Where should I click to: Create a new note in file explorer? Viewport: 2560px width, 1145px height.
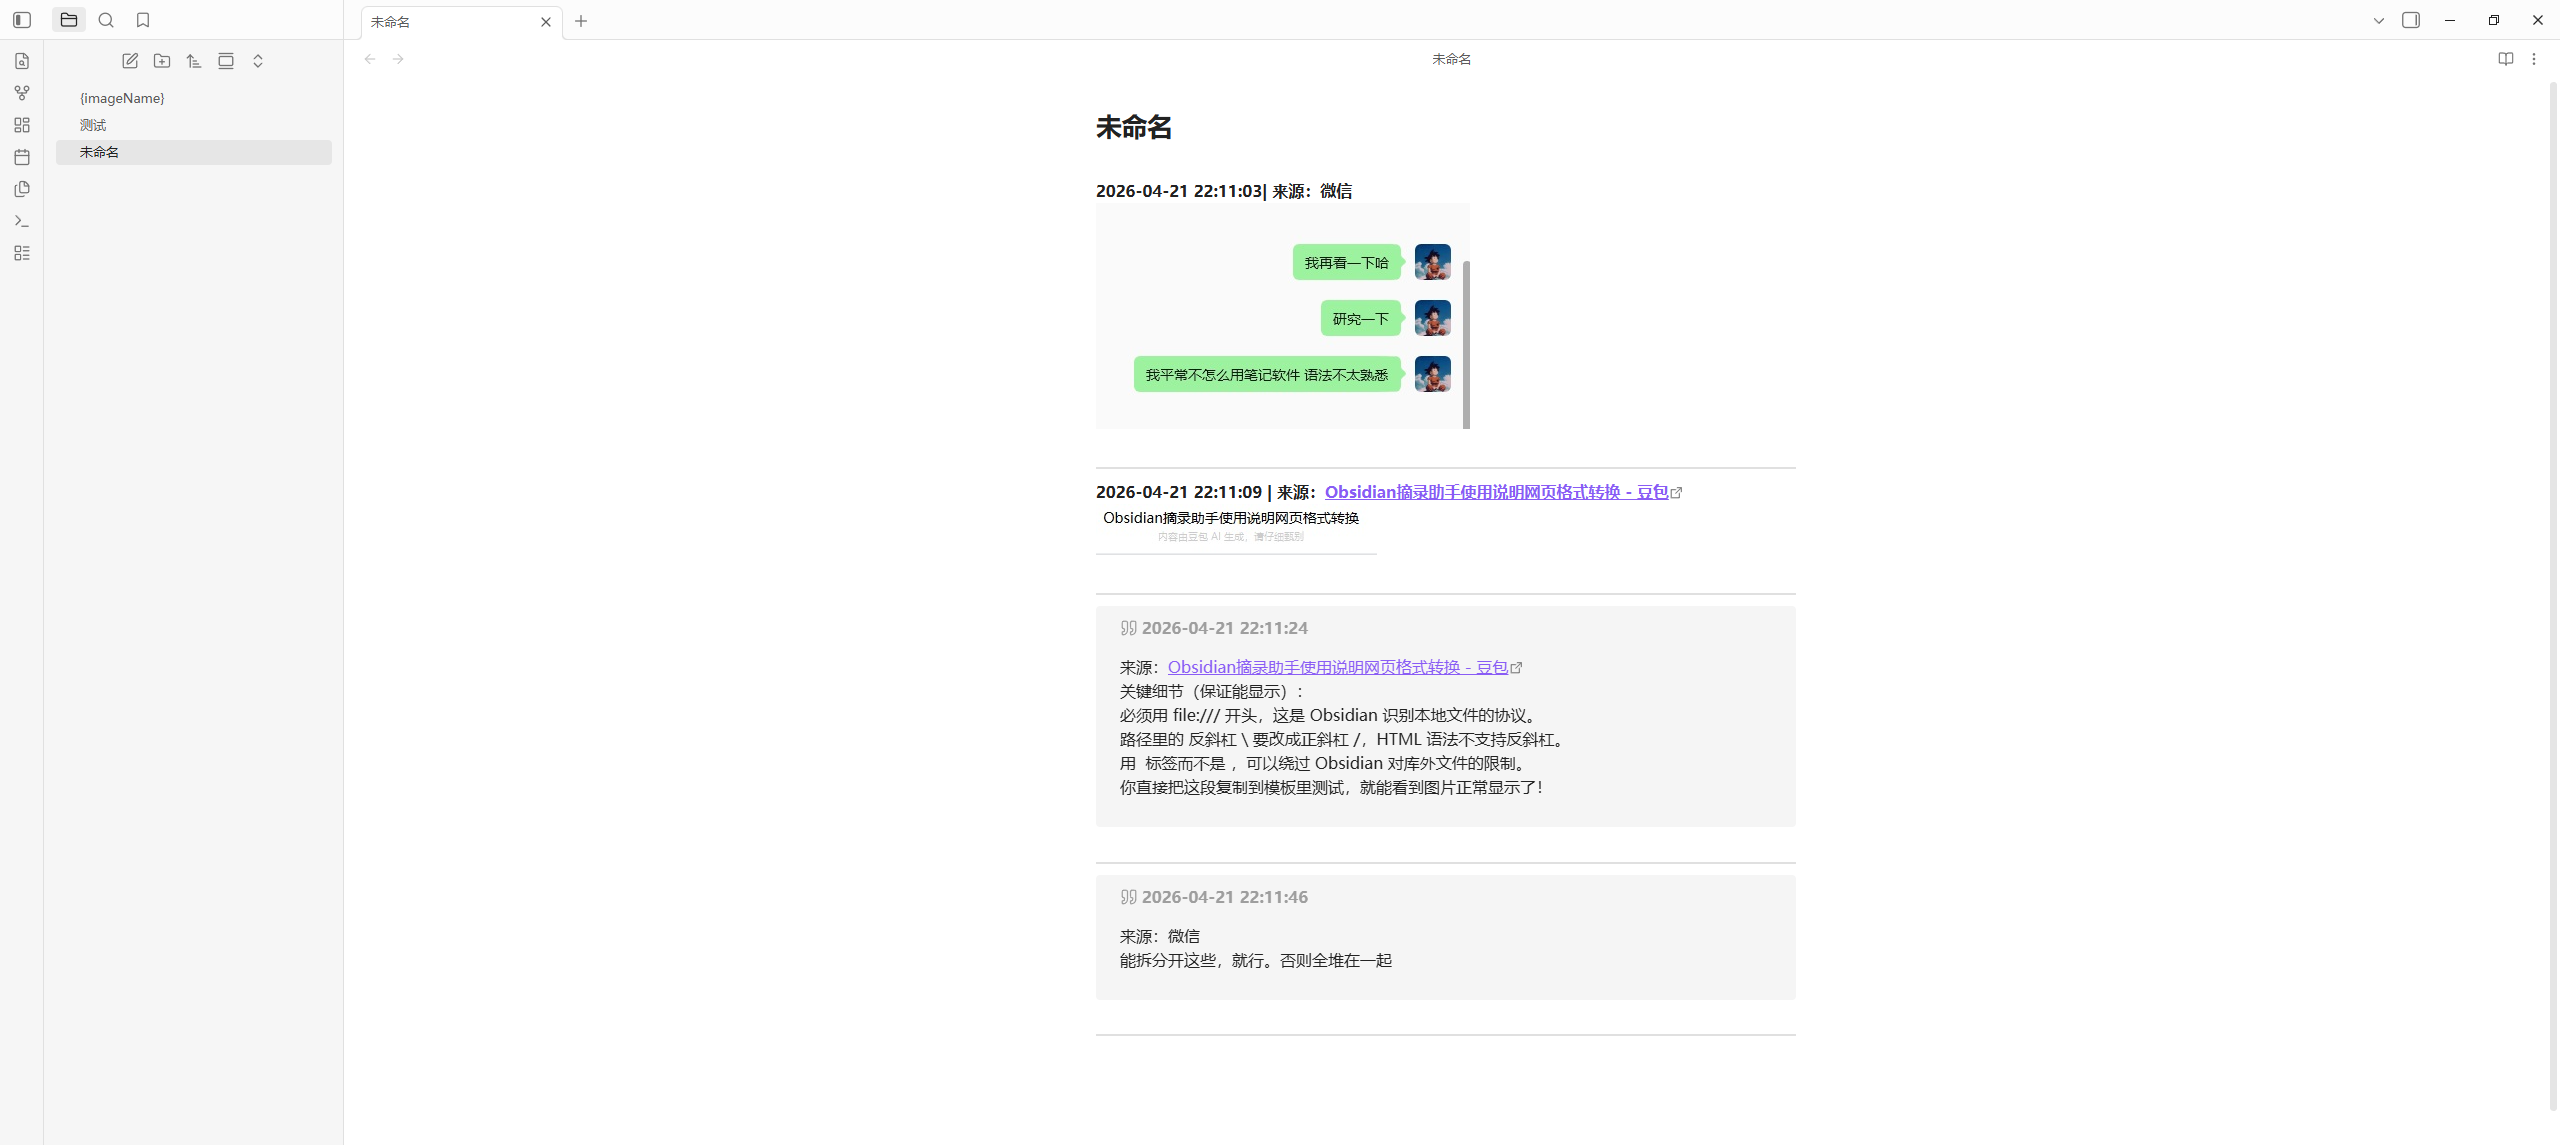[x=130, y=61]
